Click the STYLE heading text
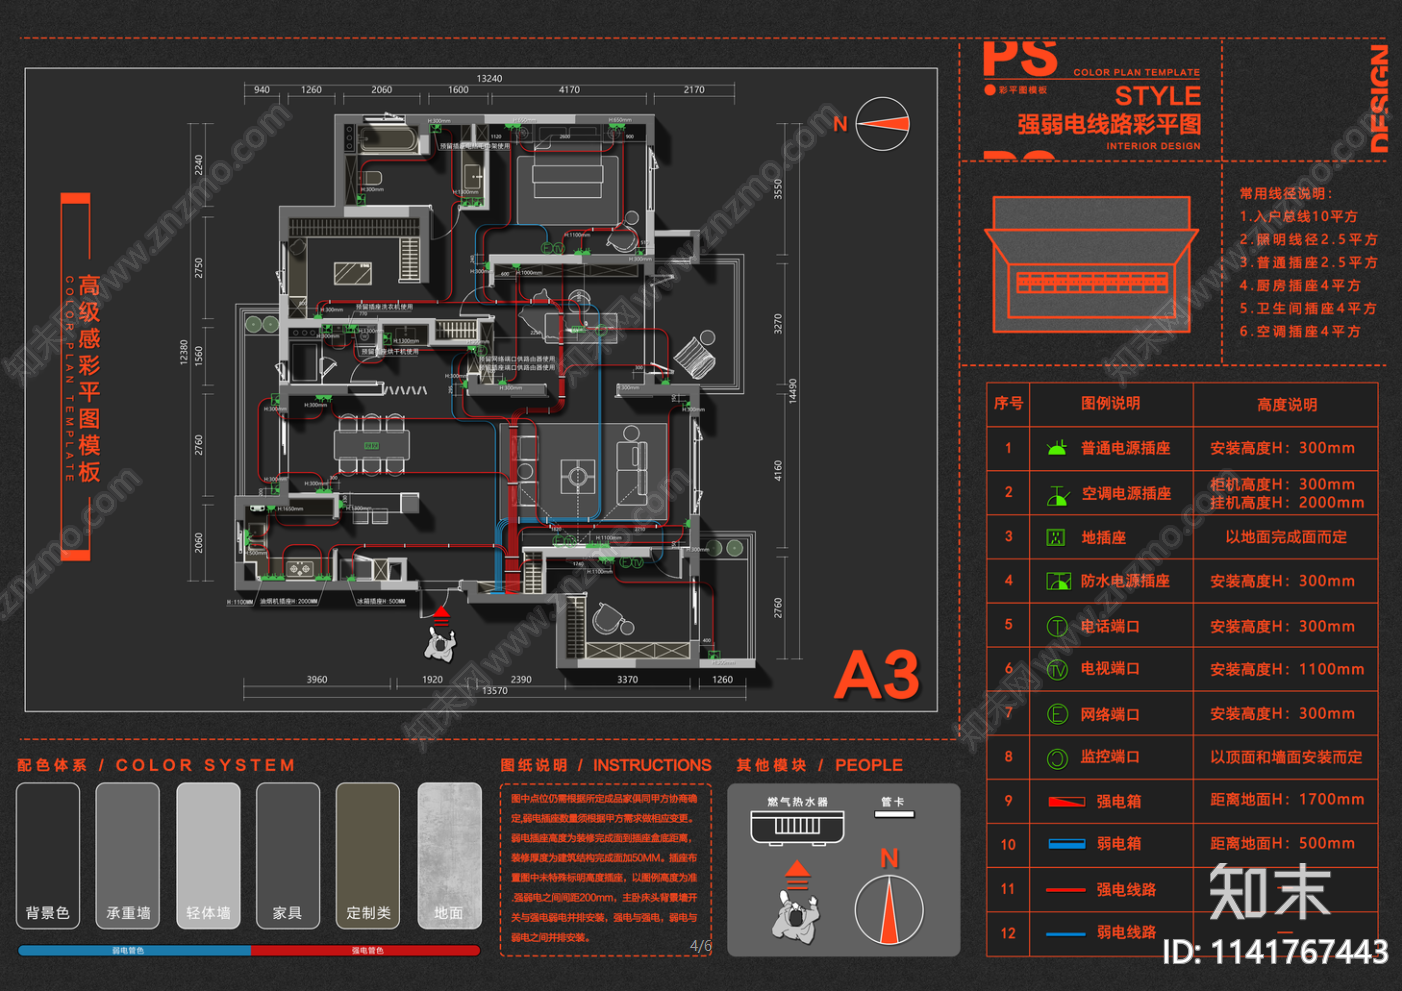Image resolution: width=1402 pixels, height=991 pixels. pos(1158,96)
